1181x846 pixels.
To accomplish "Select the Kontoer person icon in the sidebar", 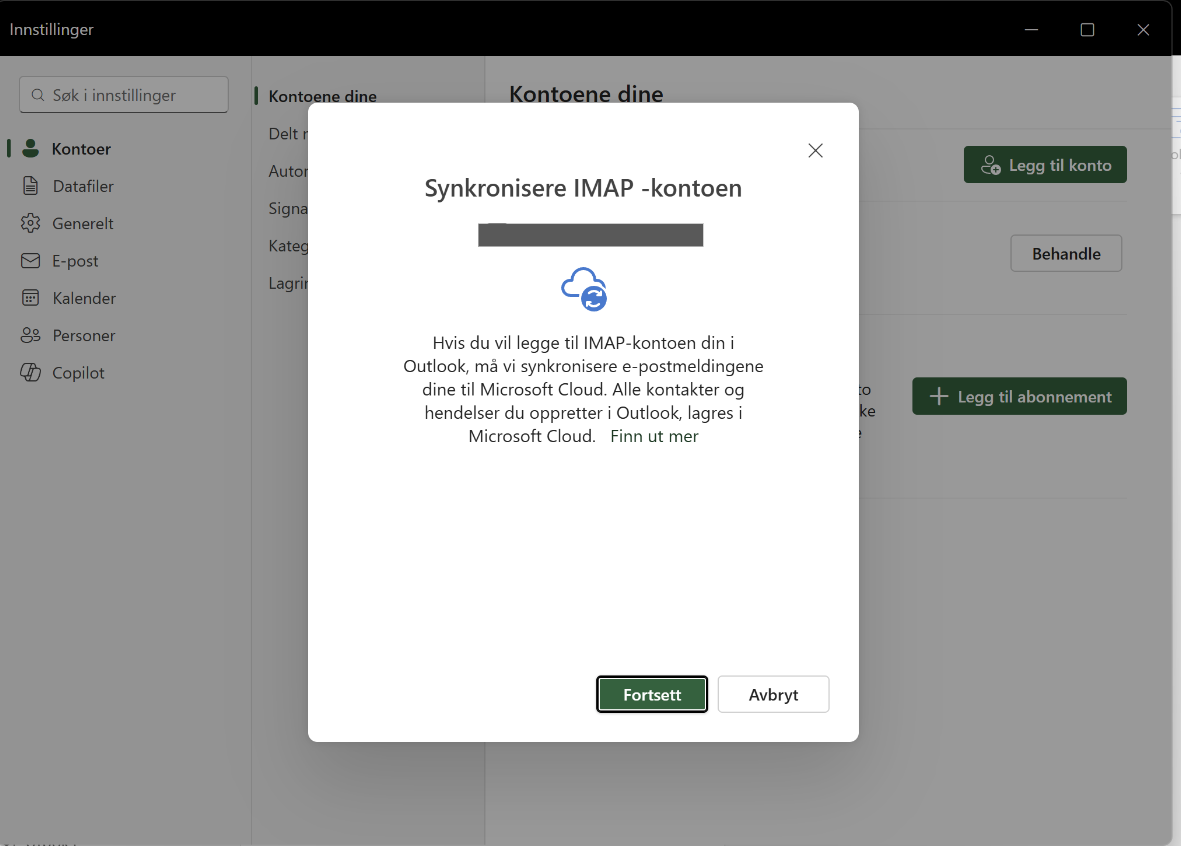I will [30, 148].
